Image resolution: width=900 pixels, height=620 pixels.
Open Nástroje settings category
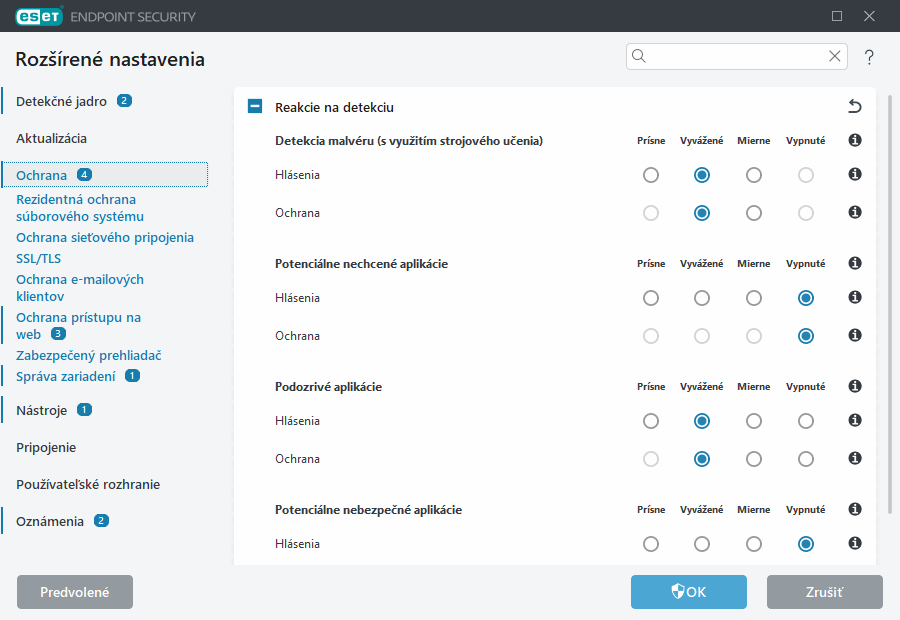click(x=41, y=410)
